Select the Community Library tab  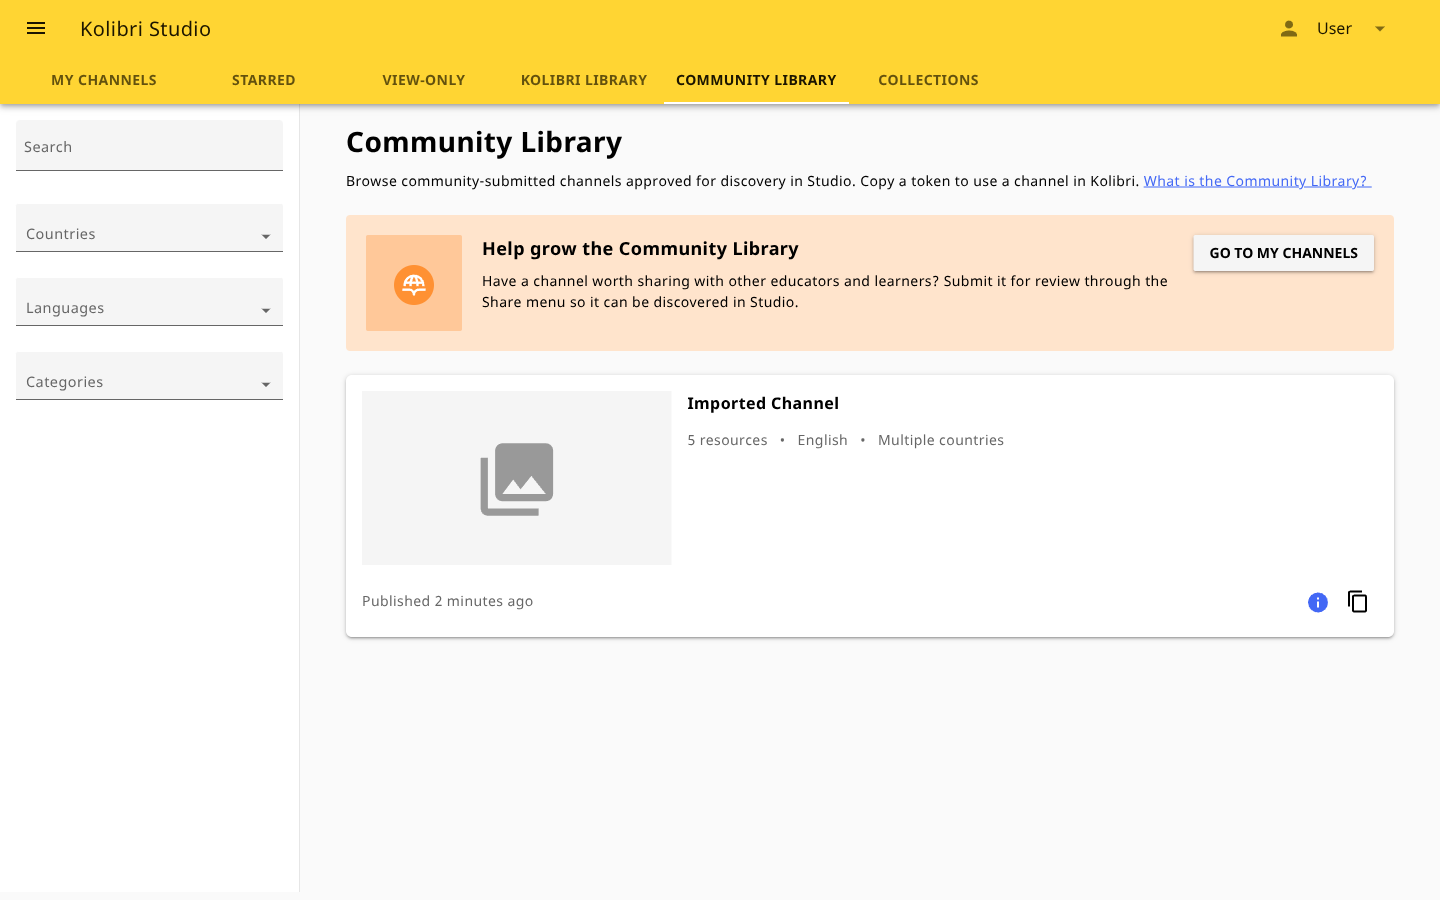coord(756,80)
